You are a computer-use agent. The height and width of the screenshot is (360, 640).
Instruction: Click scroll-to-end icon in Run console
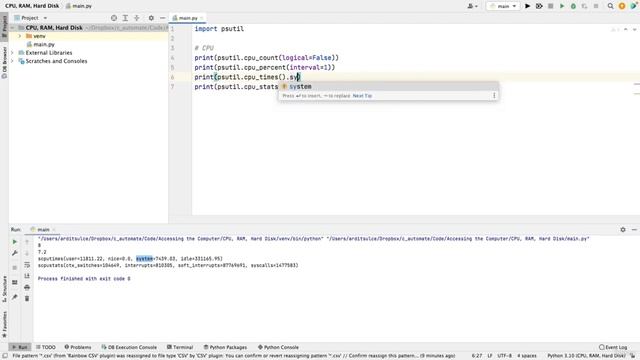pyautogui.click(x=27, y=276)
